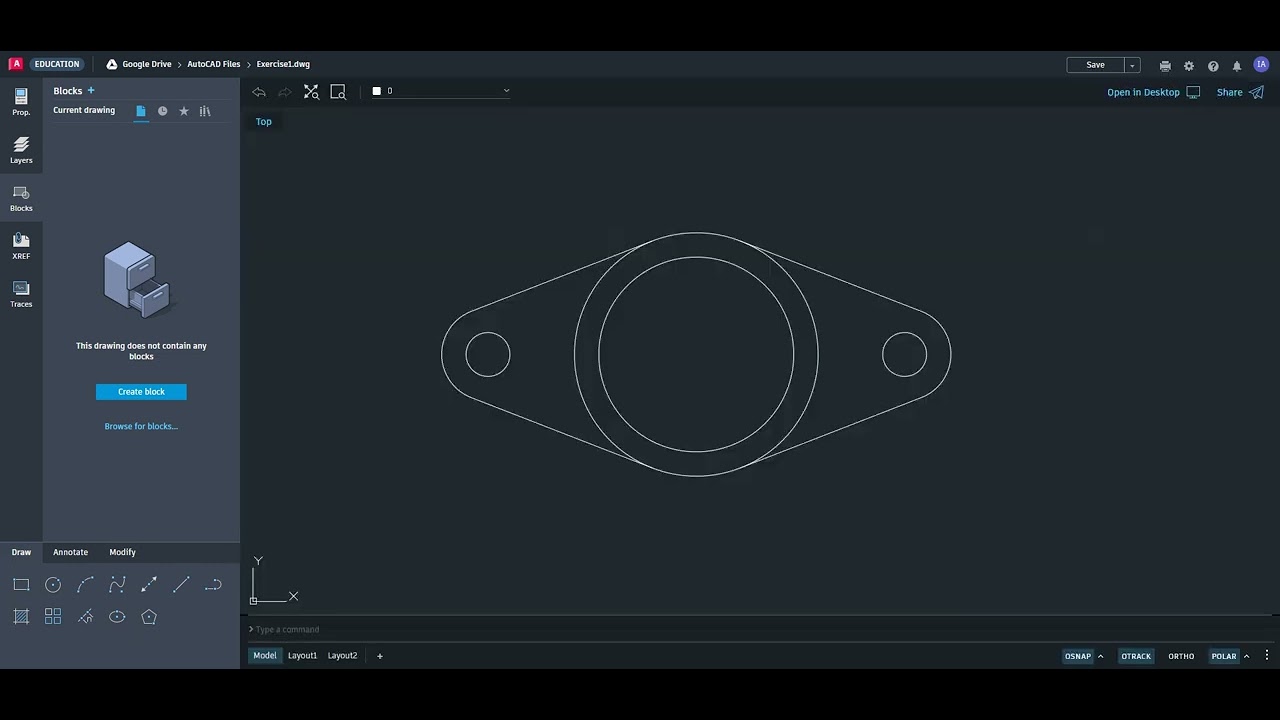Add a new layout tab
Screen dimensions: 1280x720
tap(380, 656)
